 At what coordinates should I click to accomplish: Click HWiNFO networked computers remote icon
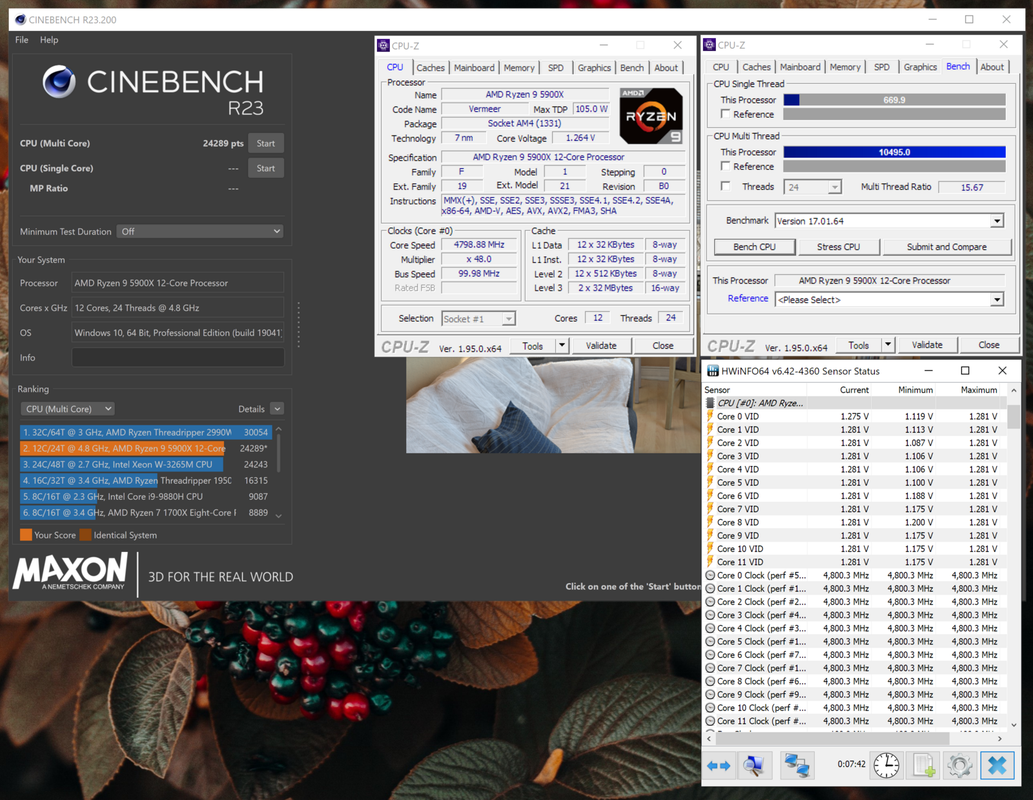(x=797, y=765)
